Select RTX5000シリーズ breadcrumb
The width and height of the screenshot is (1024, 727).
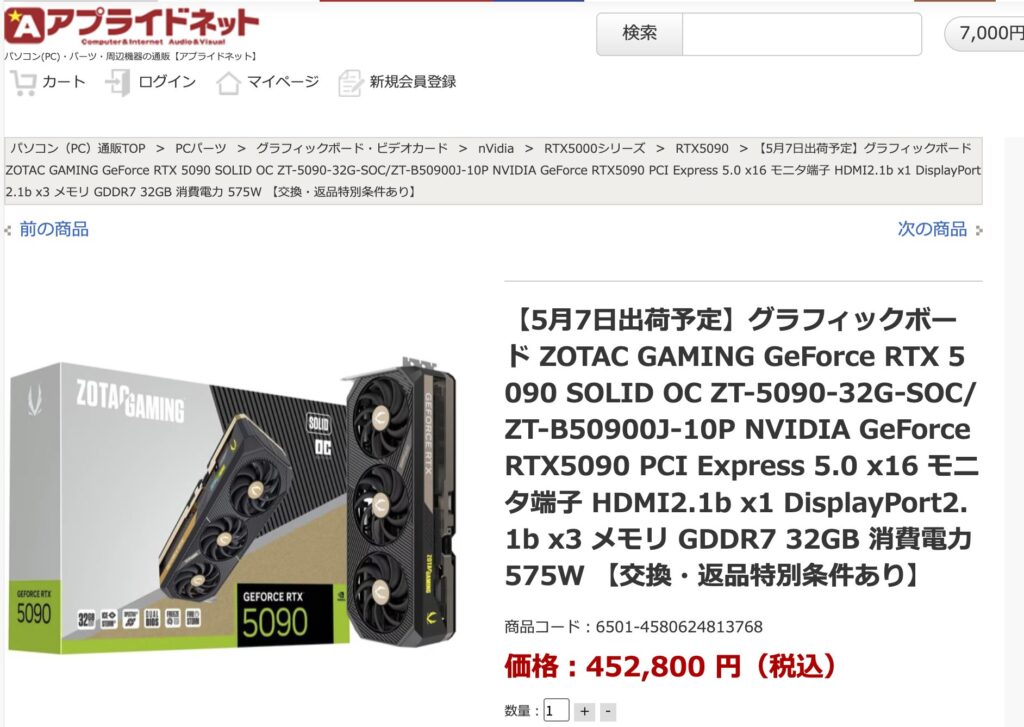(594, 148)
